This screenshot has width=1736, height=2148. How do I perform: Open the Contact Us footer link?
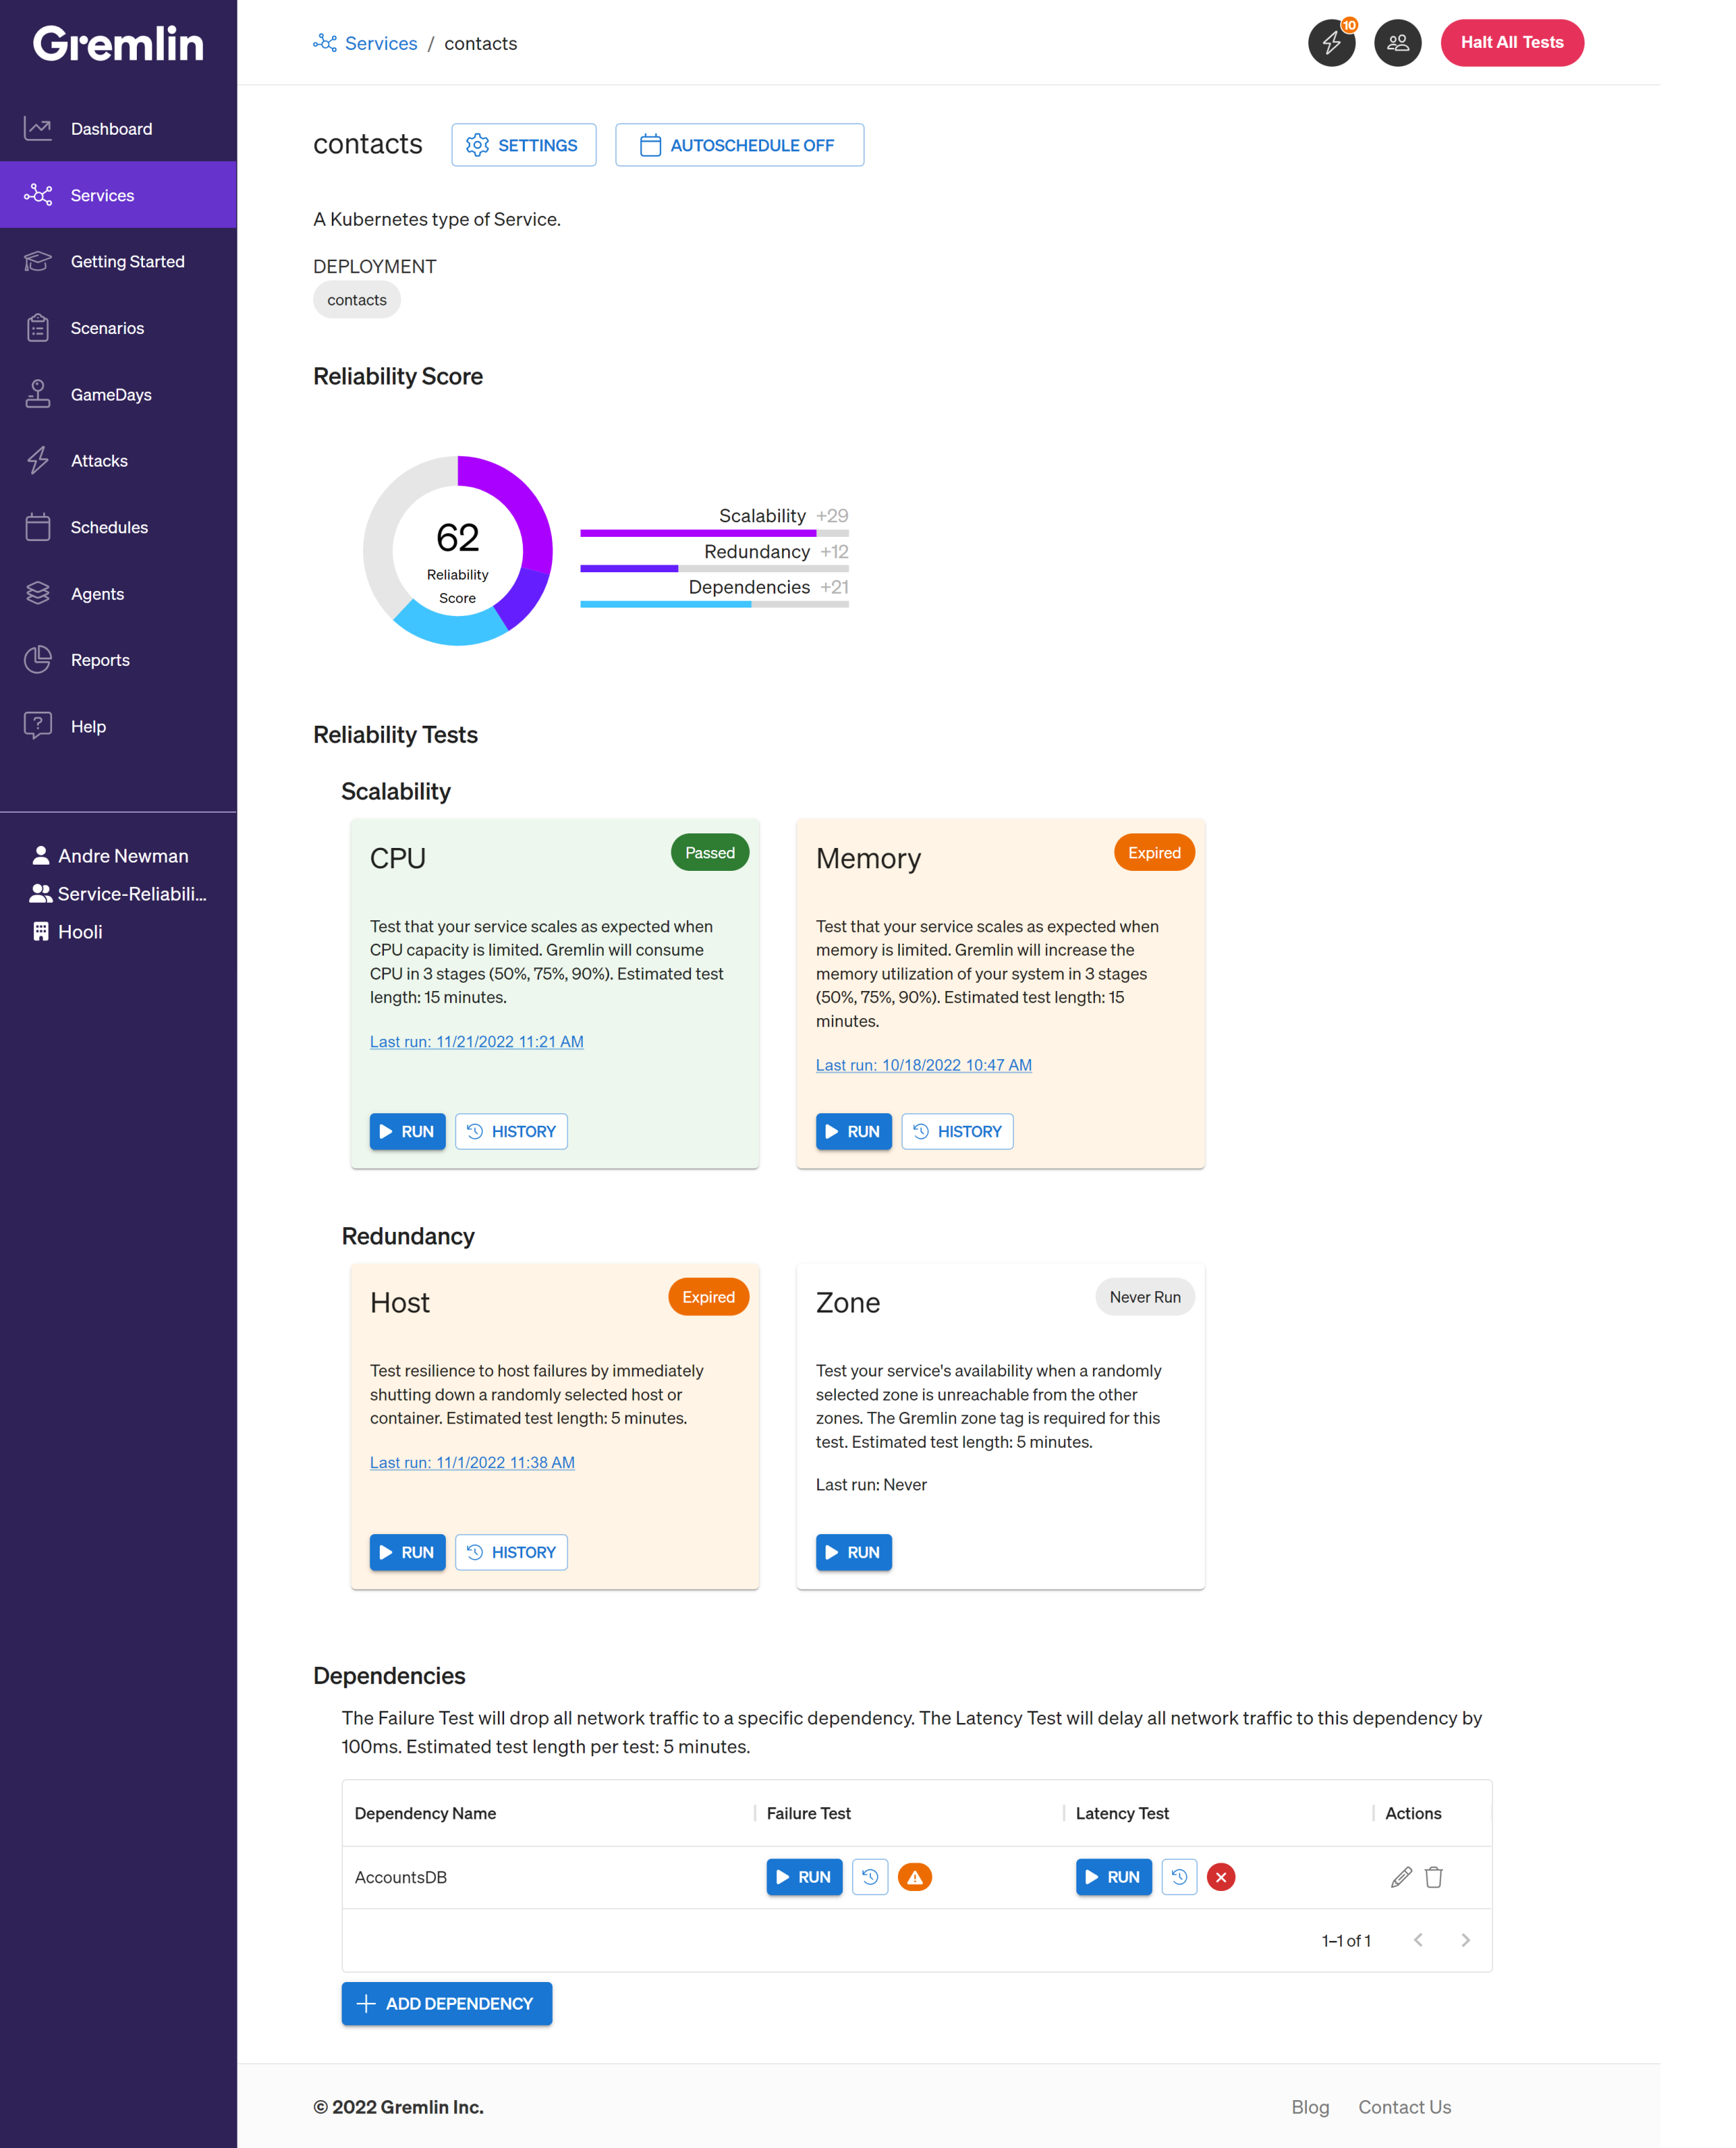coord(1404,2107)
